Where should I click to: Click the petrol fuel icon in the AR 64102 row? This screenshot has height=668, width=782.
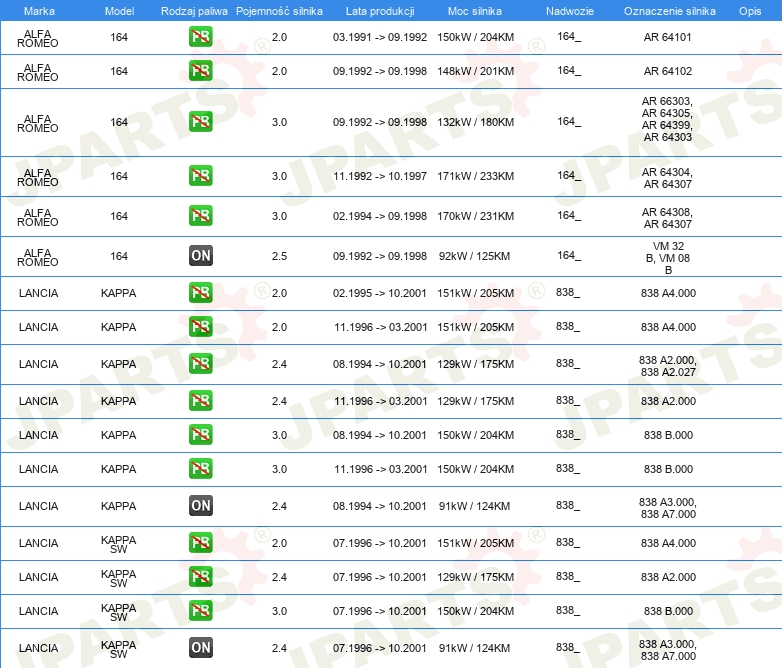pos(200,71)
